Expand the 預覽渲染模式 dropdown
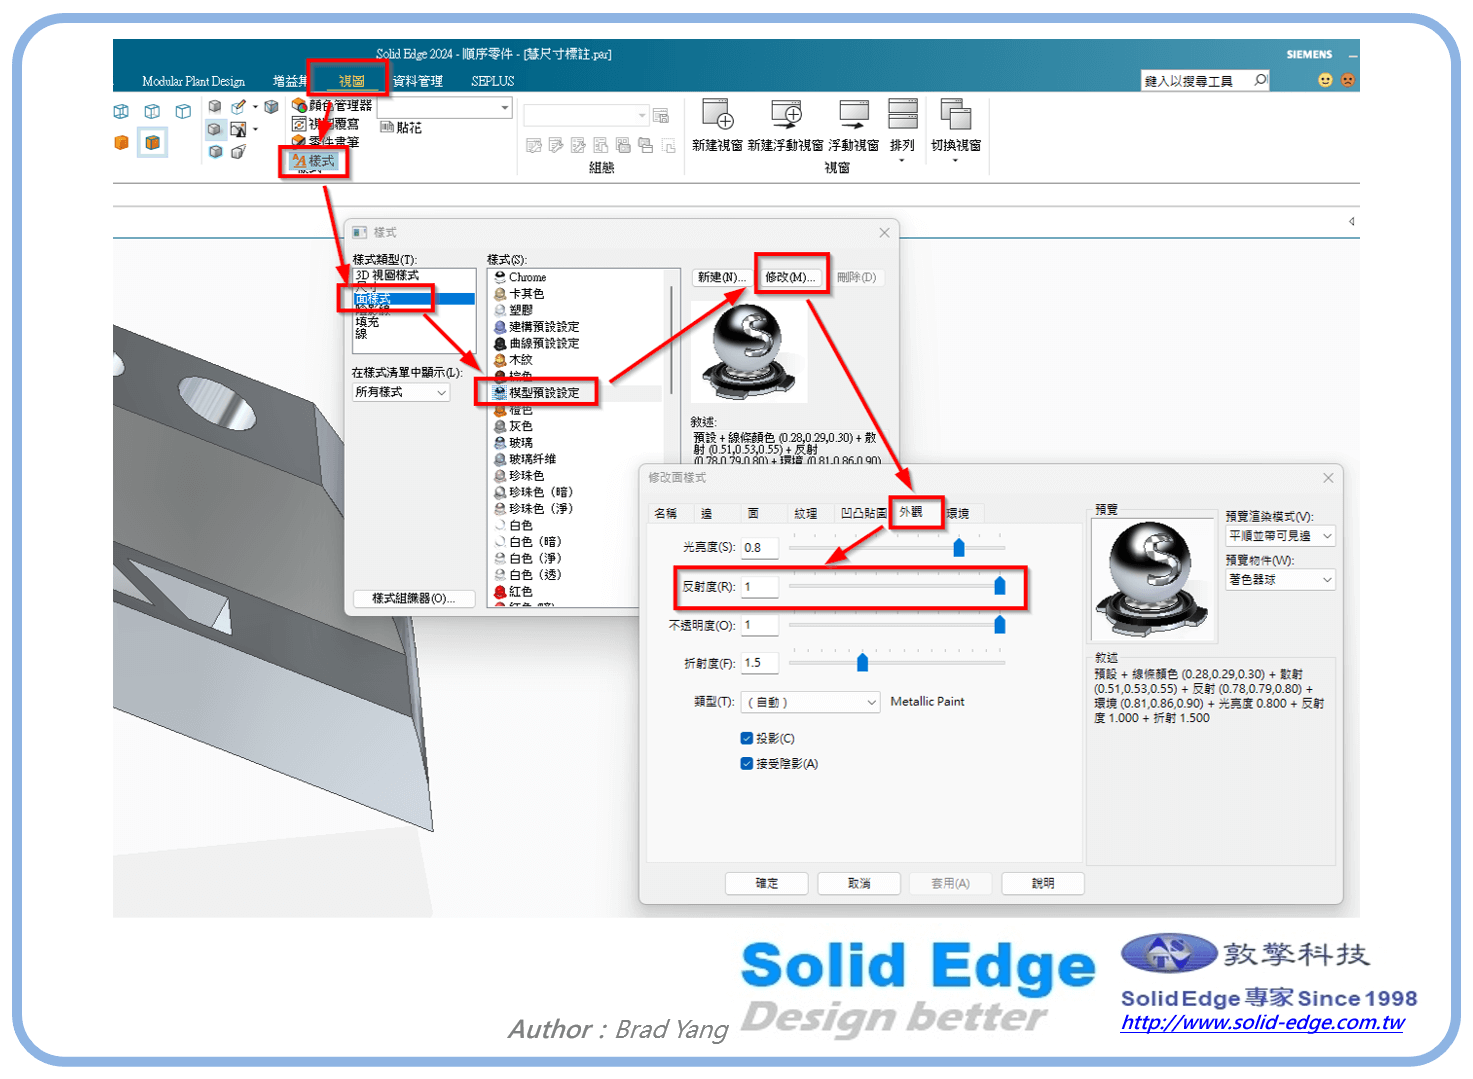Viewport: 1473px width, 1079px height. (x=1280, y=536)
